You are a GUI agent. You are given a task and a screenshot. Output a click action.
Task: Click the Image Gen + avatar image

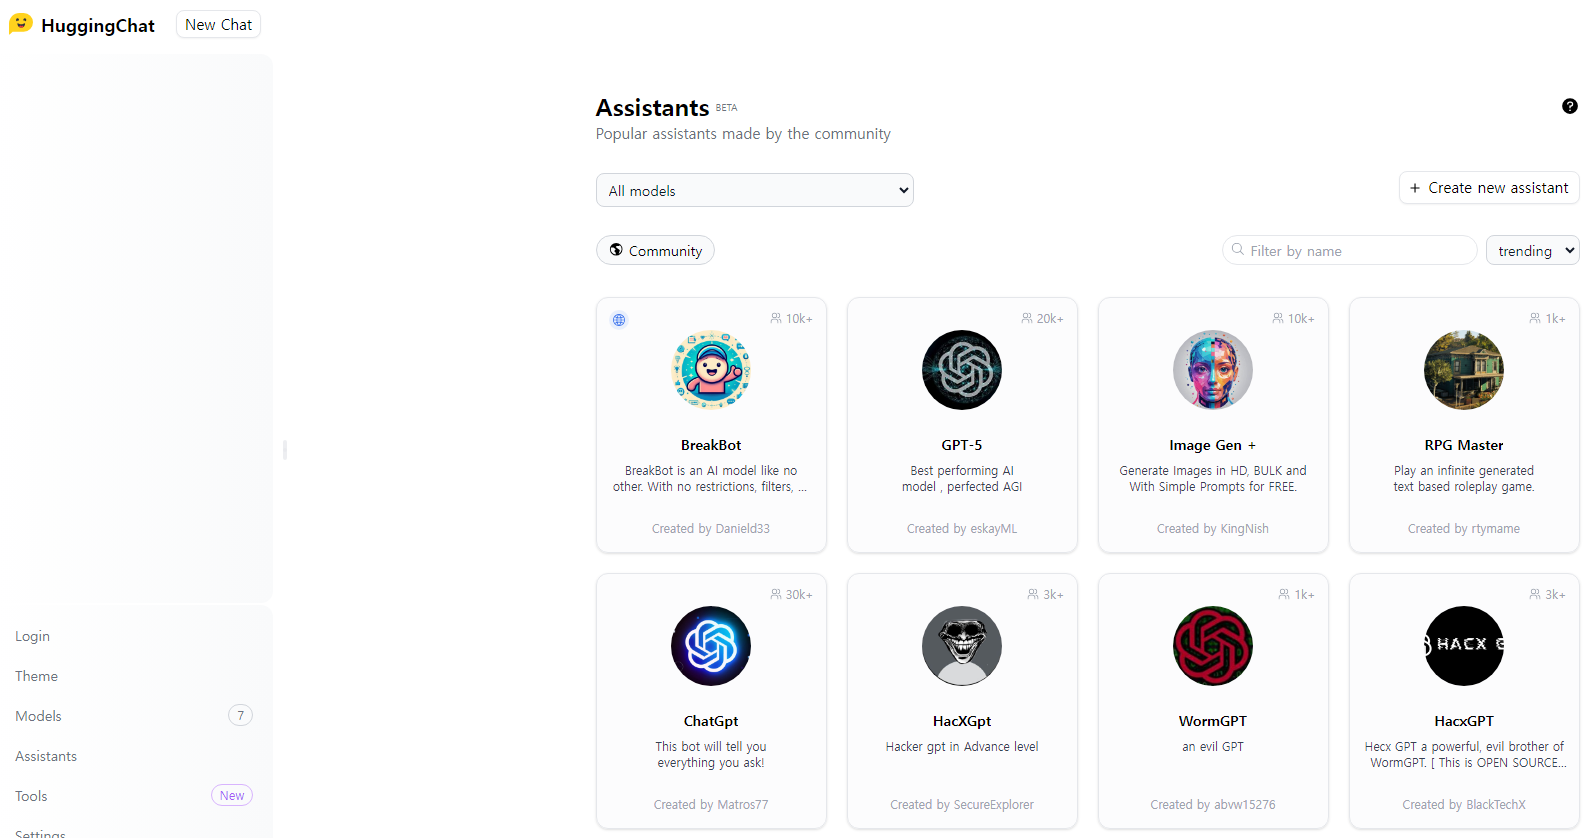[x=1213, y=370]
